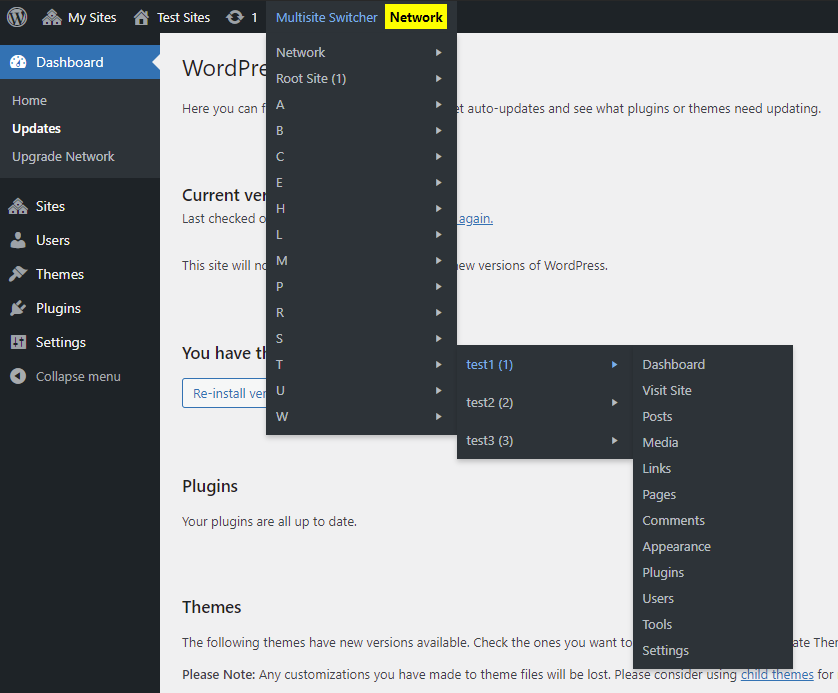Viewport: 838px width, 693px height.
Task: Open Plugins in test1 flyout
Action: coord(663,573)
